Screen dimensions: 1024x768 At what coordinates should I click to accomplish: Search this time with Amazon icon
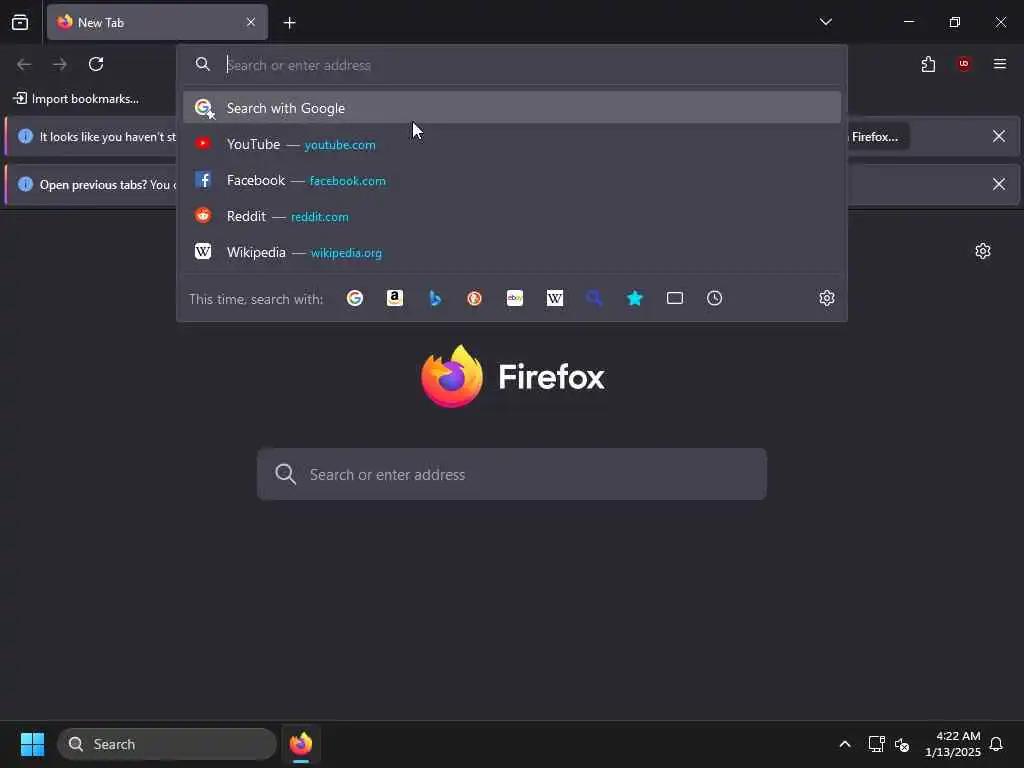pos(394,298)
